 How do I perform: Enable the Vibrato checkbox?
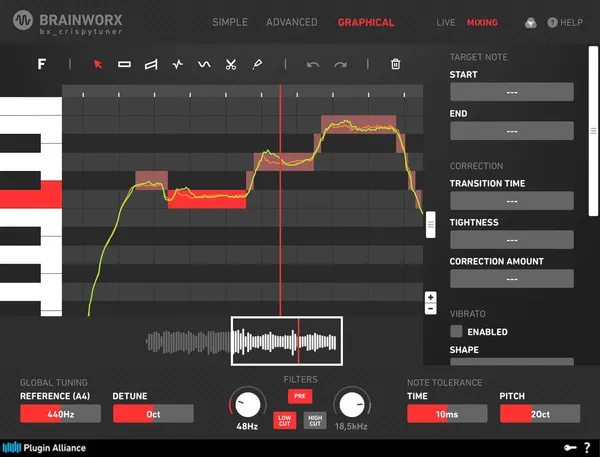456,331
